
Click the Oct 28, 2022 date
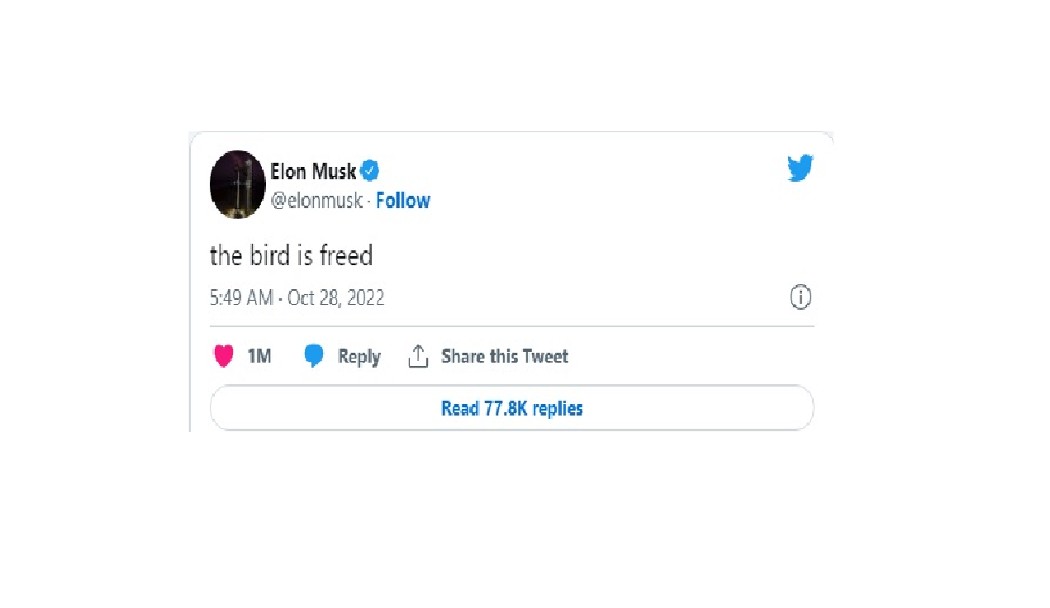(x=336, y=298)
